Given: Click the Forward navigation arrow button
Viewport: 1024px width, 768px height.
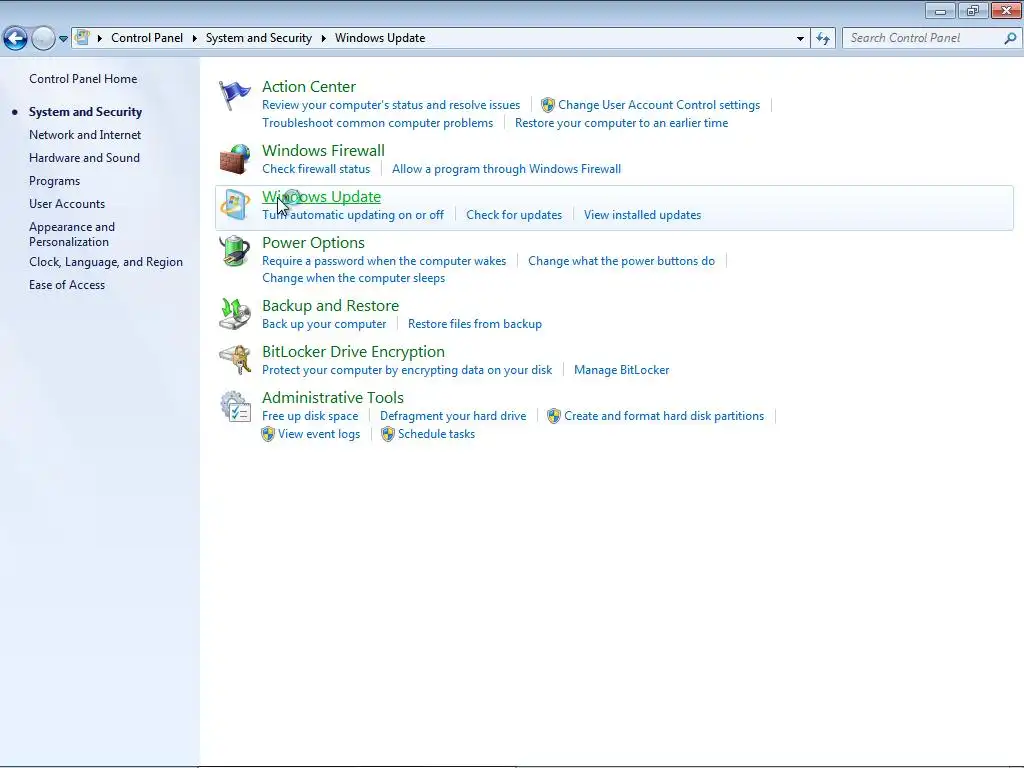Looking at the screenshot, I should coord(43,39).
